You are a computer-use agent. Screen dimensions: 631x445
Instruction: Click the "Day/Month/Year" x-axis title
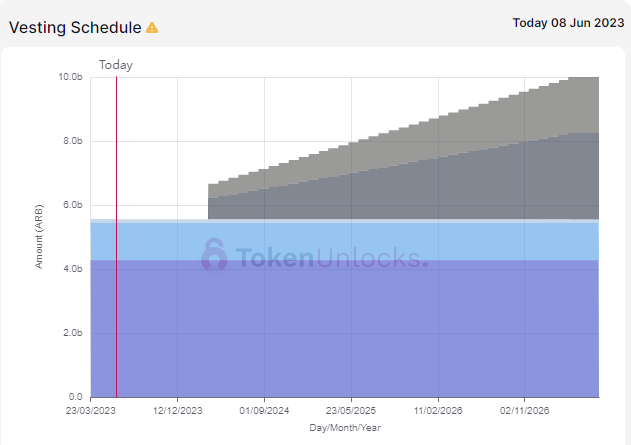[x=344, y=428]
